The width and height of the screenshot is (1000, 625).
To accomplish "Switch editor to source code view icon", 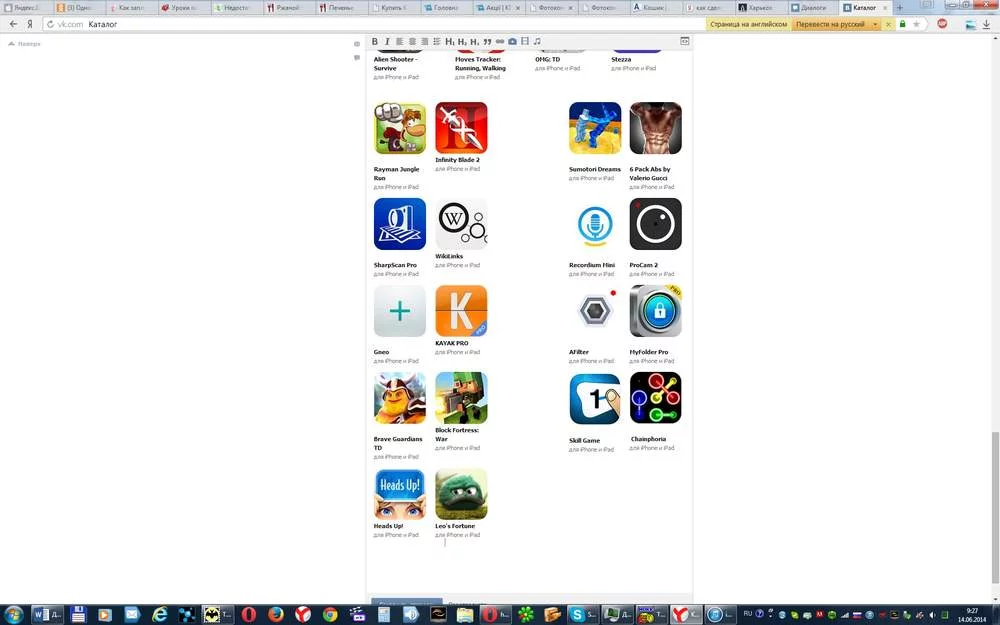I will point(684,41).
